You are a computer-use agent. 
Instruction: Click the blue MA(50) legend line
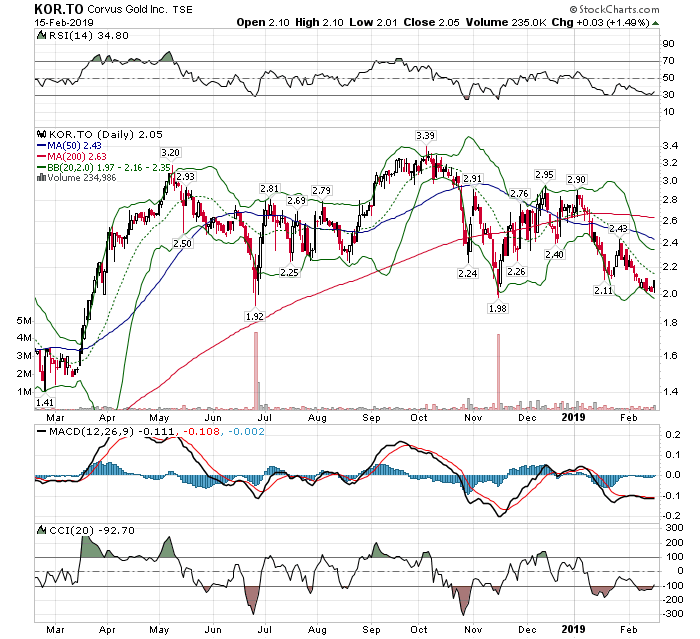[41, 146]
